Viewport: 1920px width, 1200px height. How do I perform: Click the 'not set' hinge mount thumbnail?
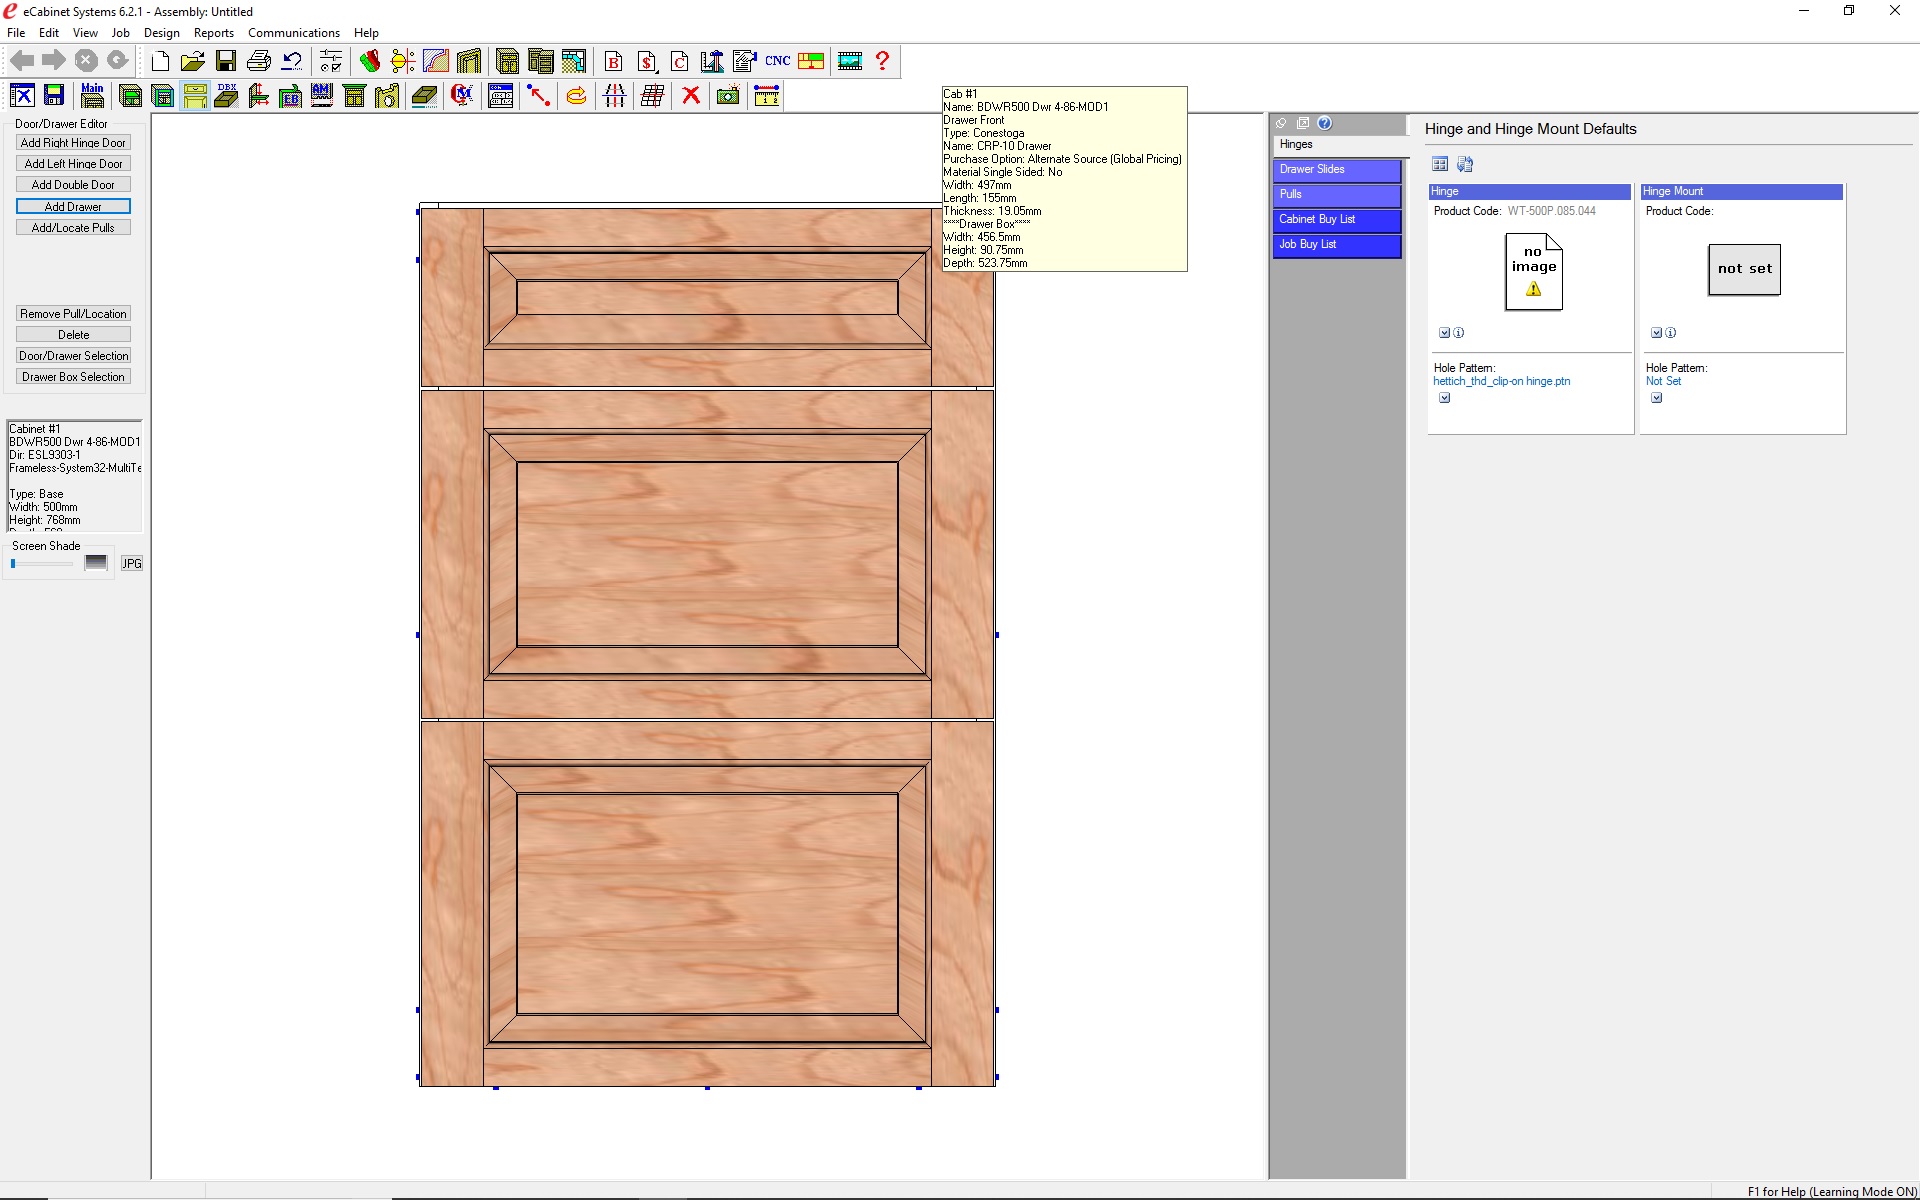pyautogui.click(x=1744, y=269)
